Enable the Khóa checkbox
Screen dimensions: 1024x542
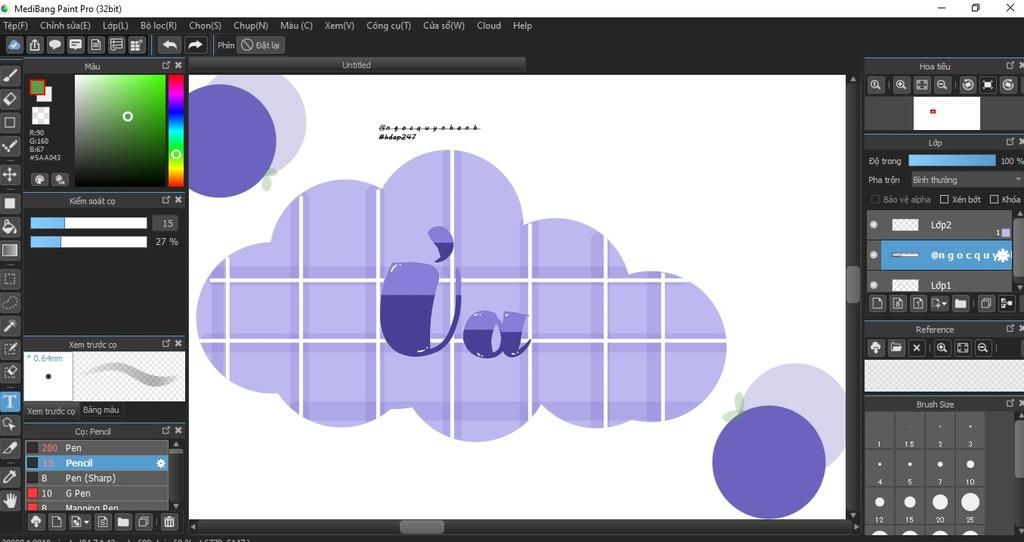coord(994,199)
